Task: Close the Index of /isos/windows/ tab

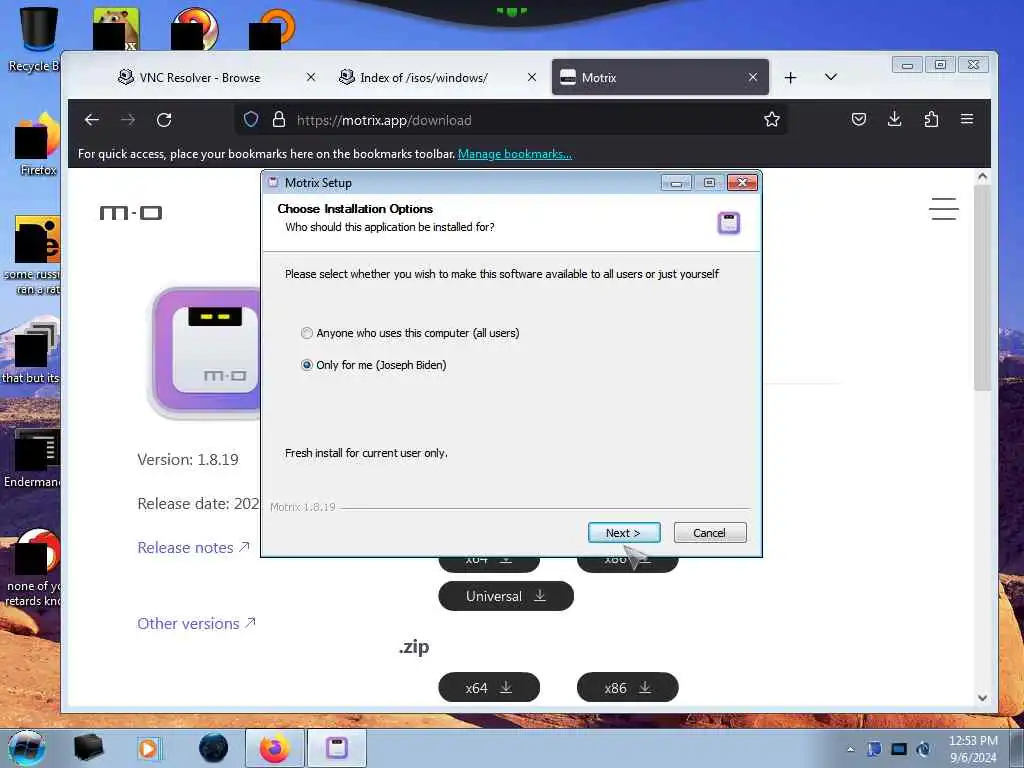Action: [532, 77]
